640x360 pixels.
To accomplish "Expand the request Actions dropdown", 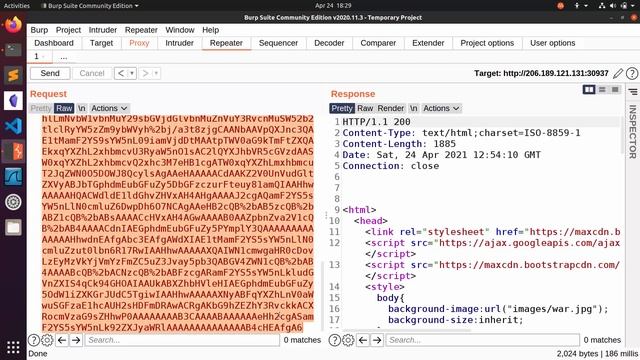I will pyautogui.click(x=109, y=108).
